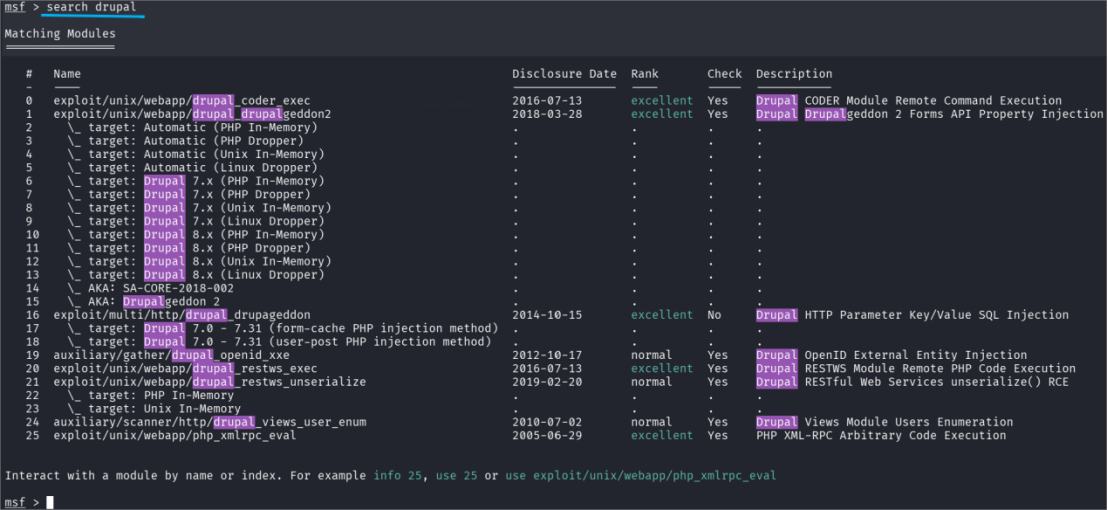Image resolution: width=1108 pixels, height=510 pixels.
Task: Click disclosure date 2016-07-13 of drupal_coder_exec
Action: (x=547, y=101)
